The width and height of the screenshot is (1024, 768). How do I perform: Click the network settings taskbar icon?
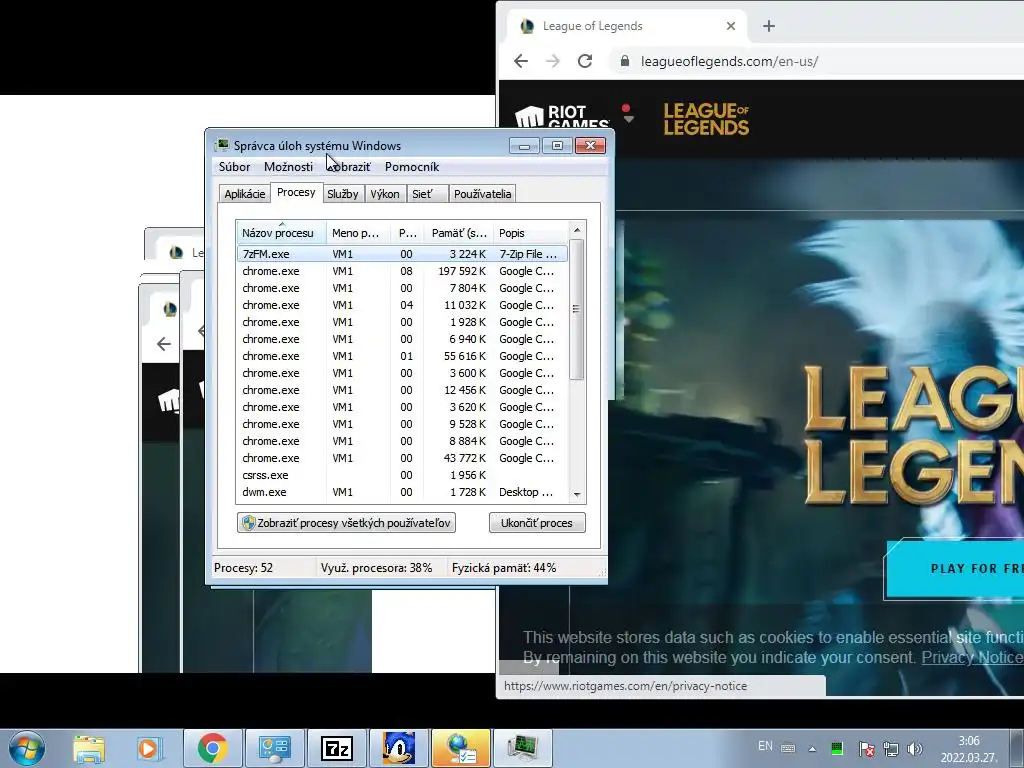point(460,748)
